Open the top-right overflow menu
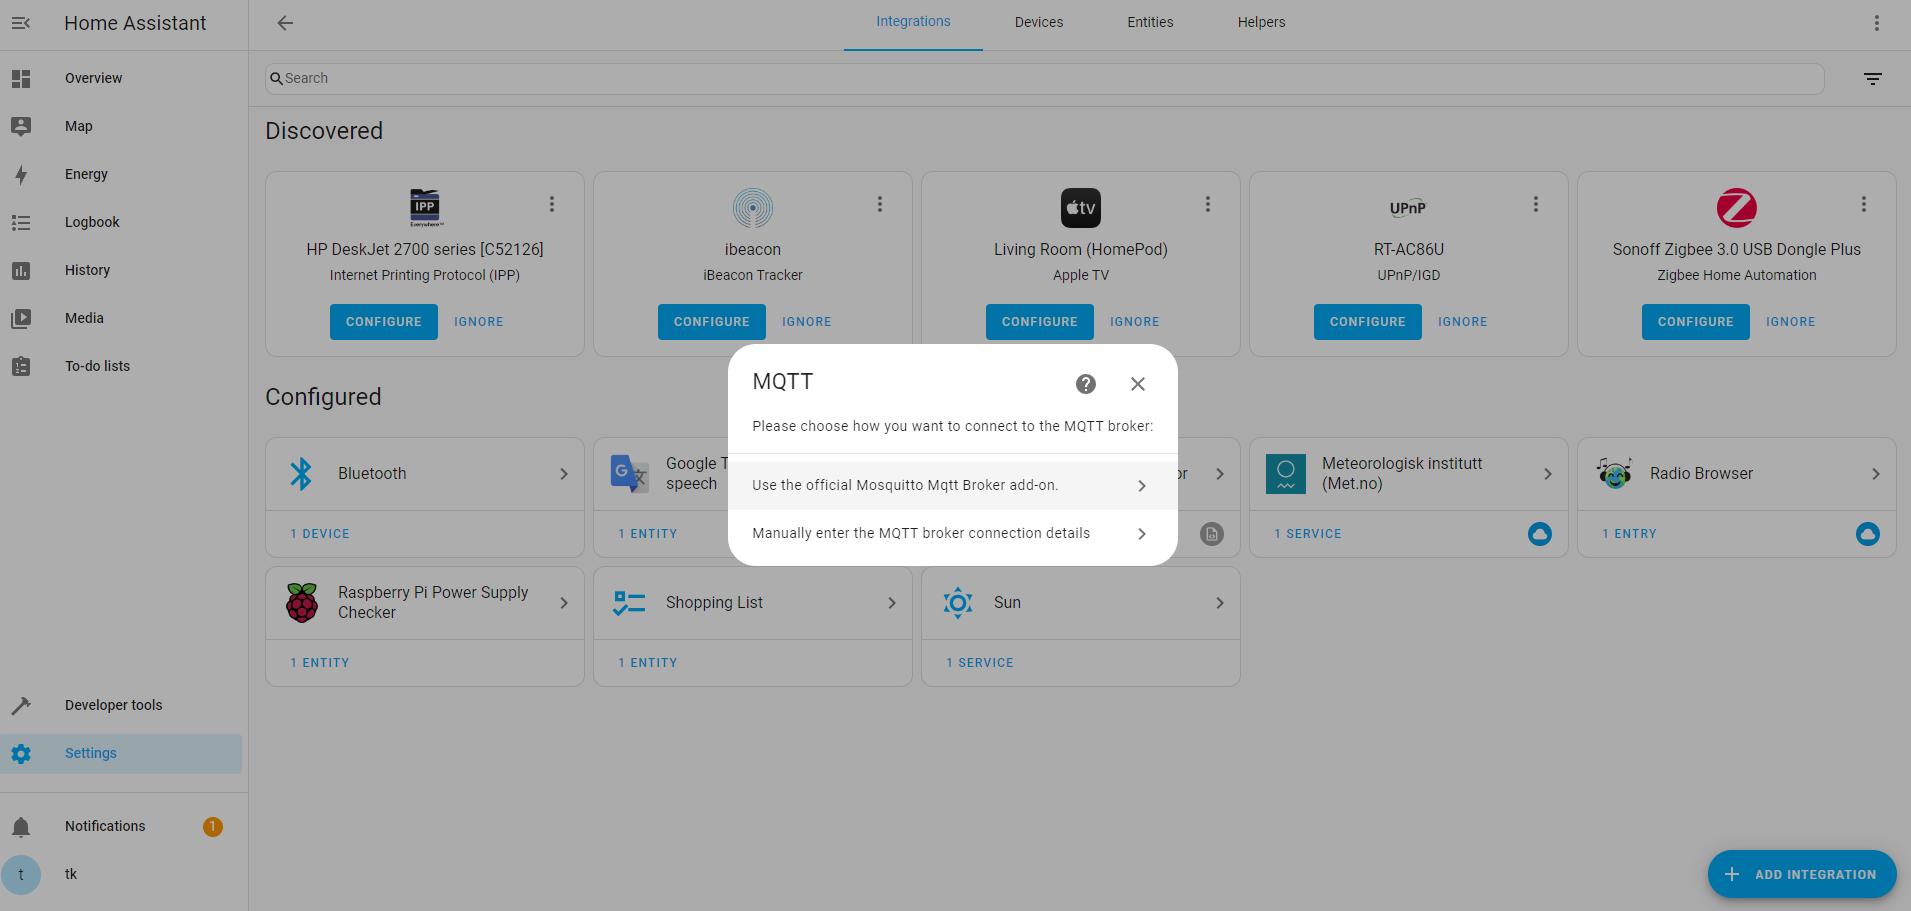1911x911 pixels. tap(1876, 23)
